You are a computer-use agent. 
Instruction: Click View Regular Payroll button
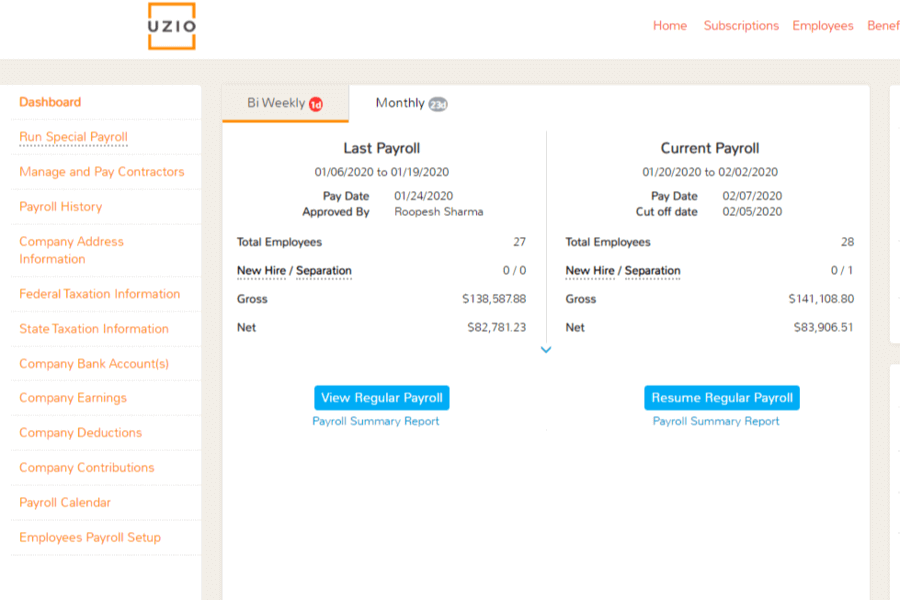point(381,397)
